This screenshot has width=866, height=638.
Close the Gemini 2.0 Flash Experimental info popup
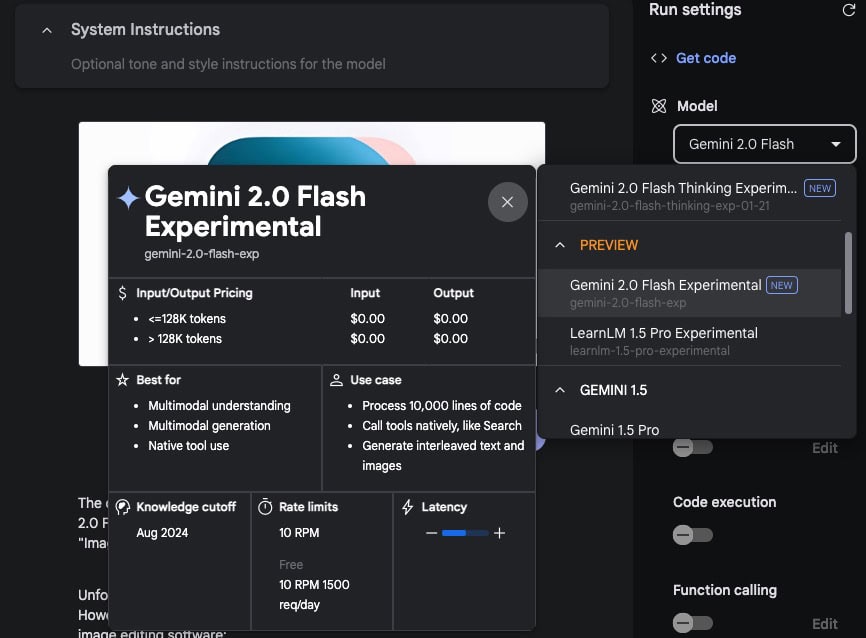point(508,202)
